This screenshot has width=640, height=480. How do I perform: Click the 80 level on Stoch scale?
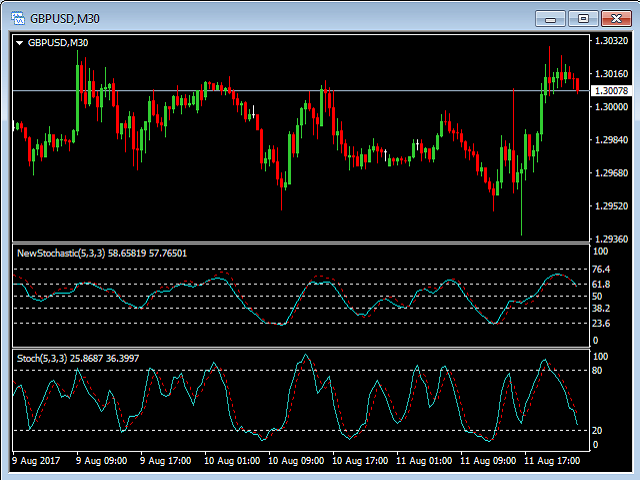pos(600,370)
